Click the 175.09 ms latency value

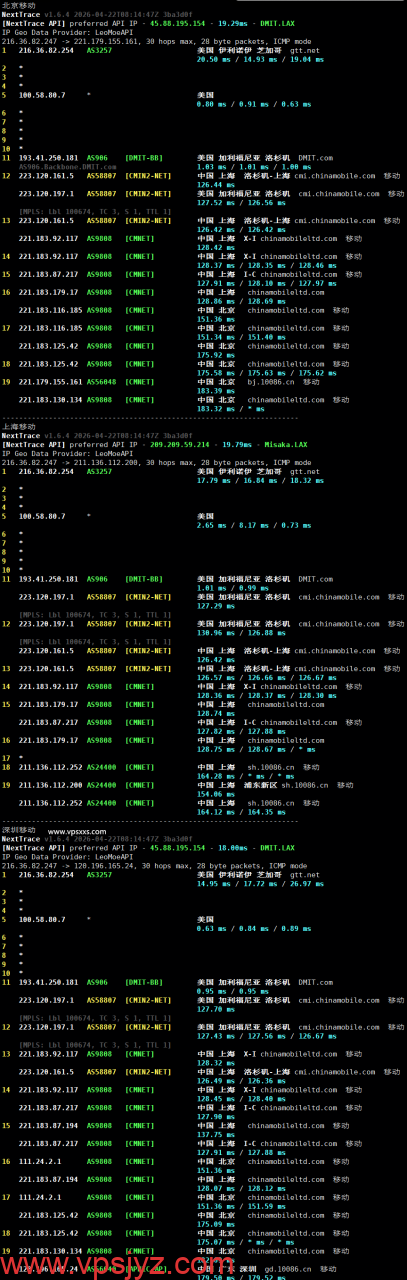[x=214, y=1223]
